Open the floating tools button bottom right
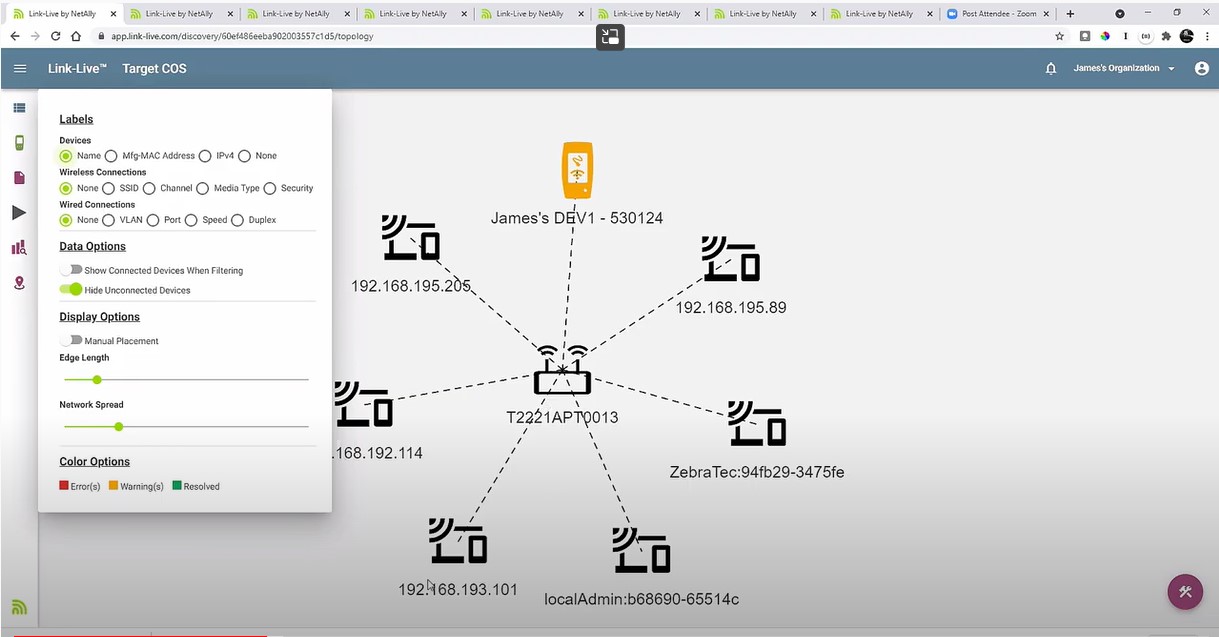 (1185, 592)
